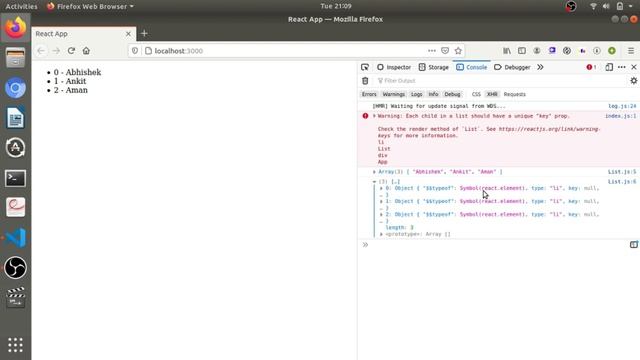Open OBS Studio from the dock
640x360 pixels.
coord(16,268)
